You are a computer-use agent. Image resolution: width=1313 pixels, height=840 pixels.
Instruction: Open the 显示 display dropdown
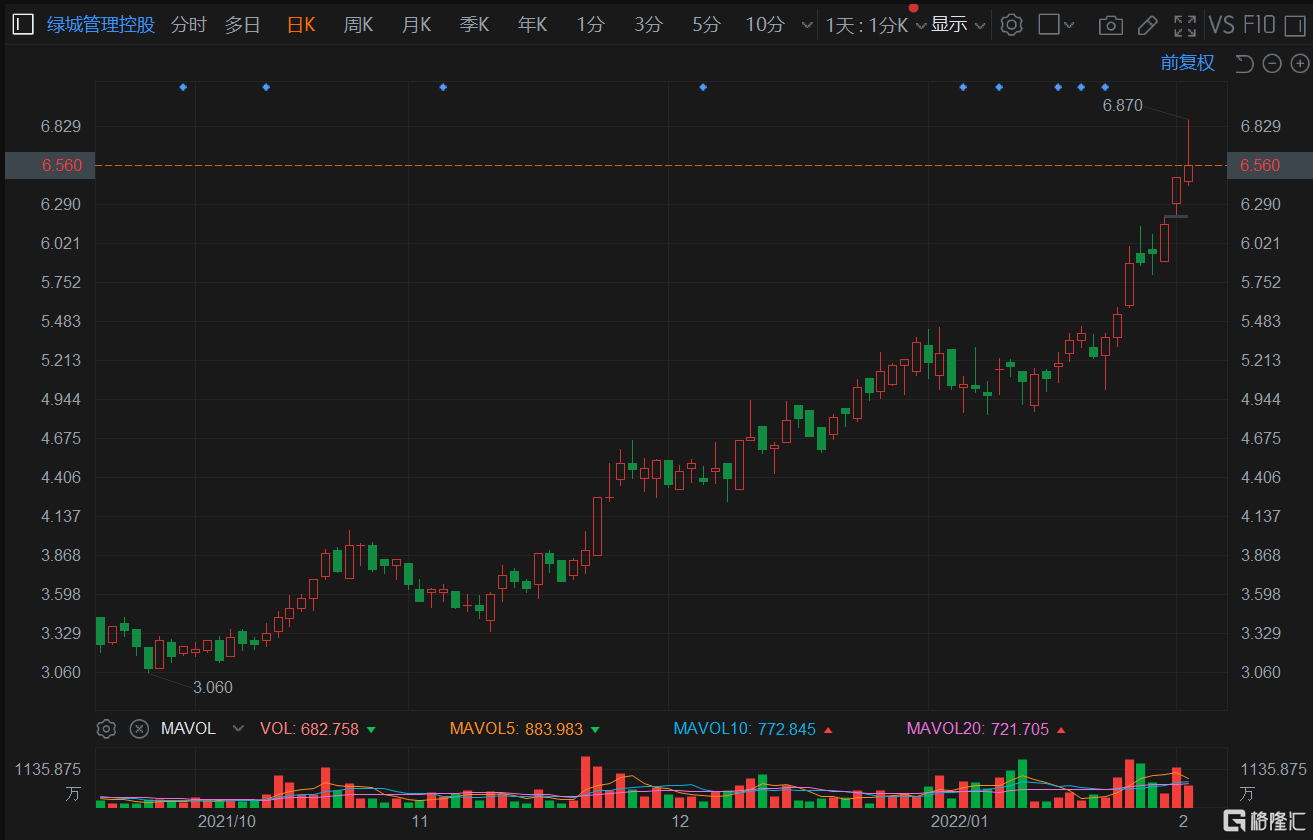[x=958, y=25]
